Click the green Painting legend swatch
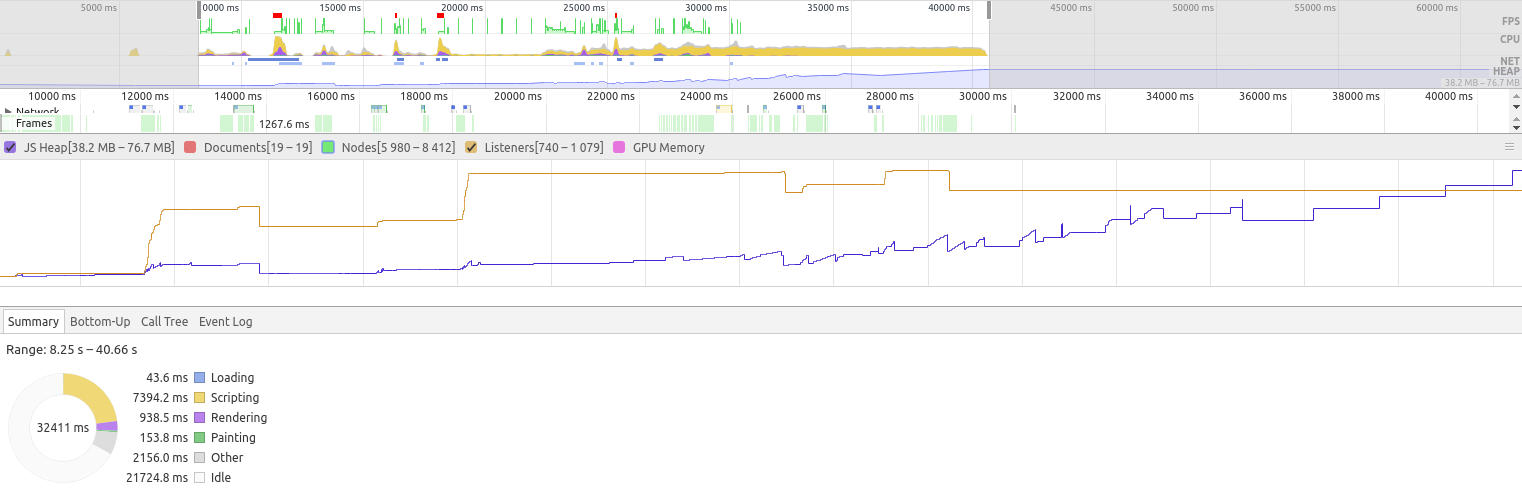 click(199, 438)
